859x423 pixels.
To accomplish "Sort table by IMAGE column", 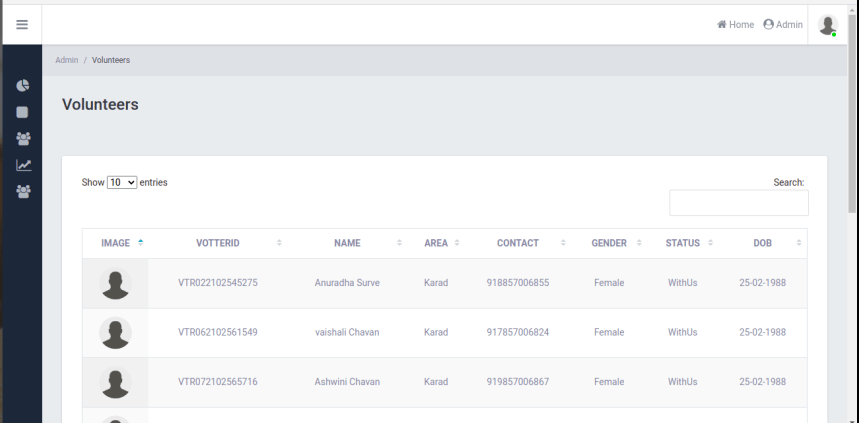I will click(116, 243).
